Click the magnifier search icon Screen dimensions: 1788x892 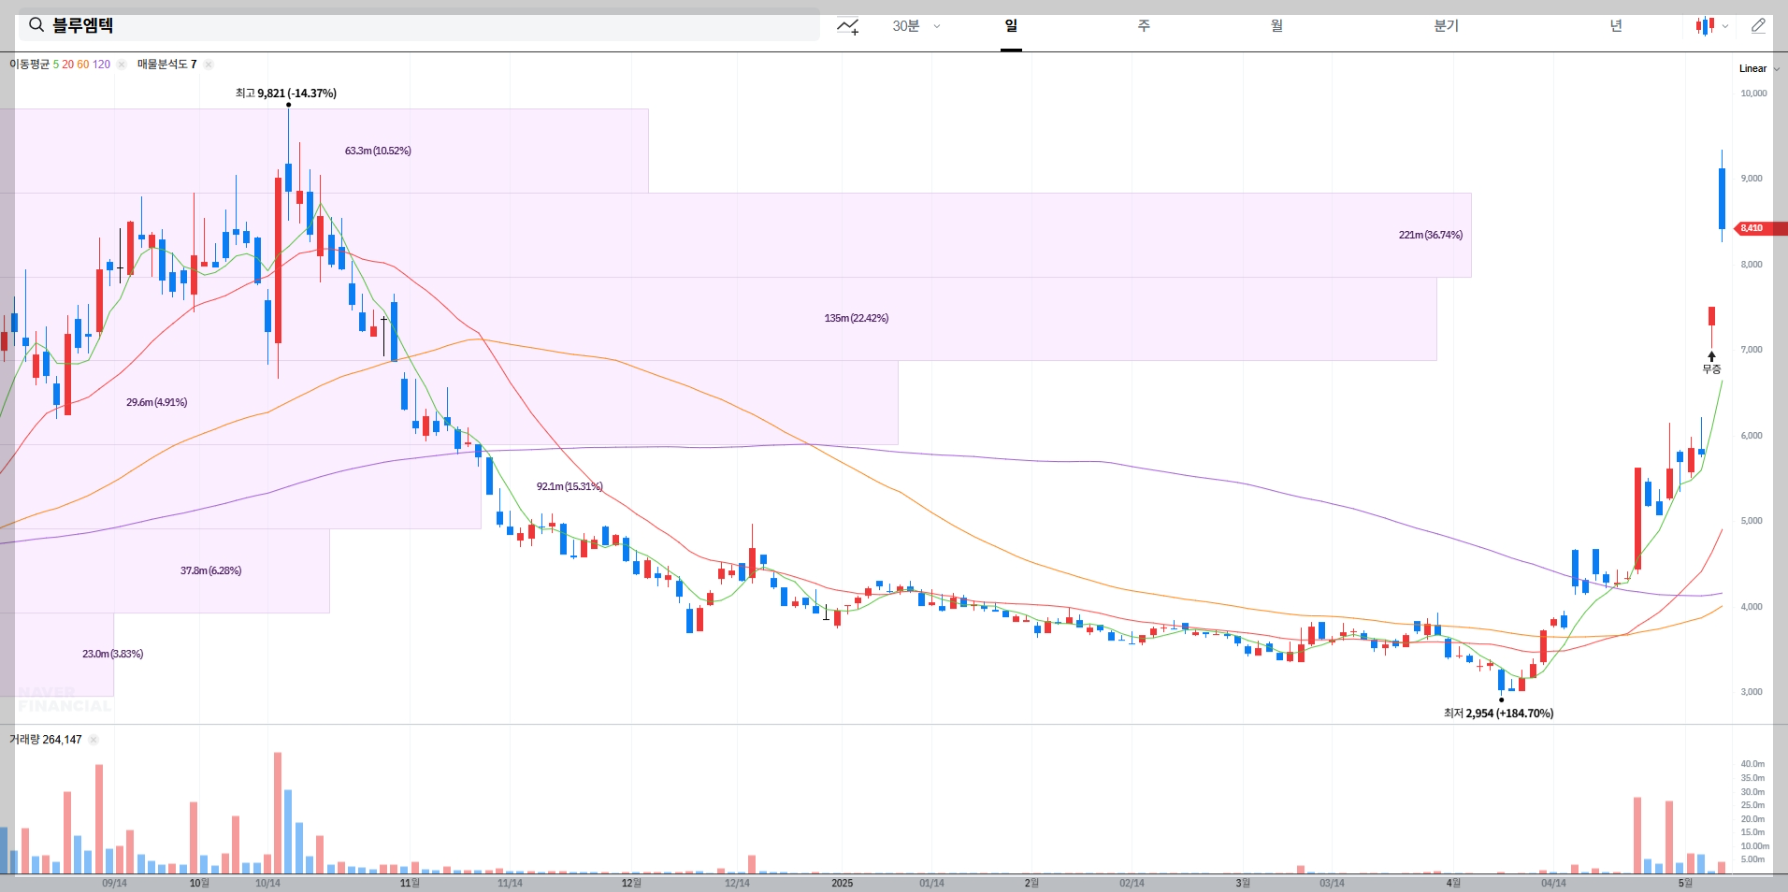point(35,25)
